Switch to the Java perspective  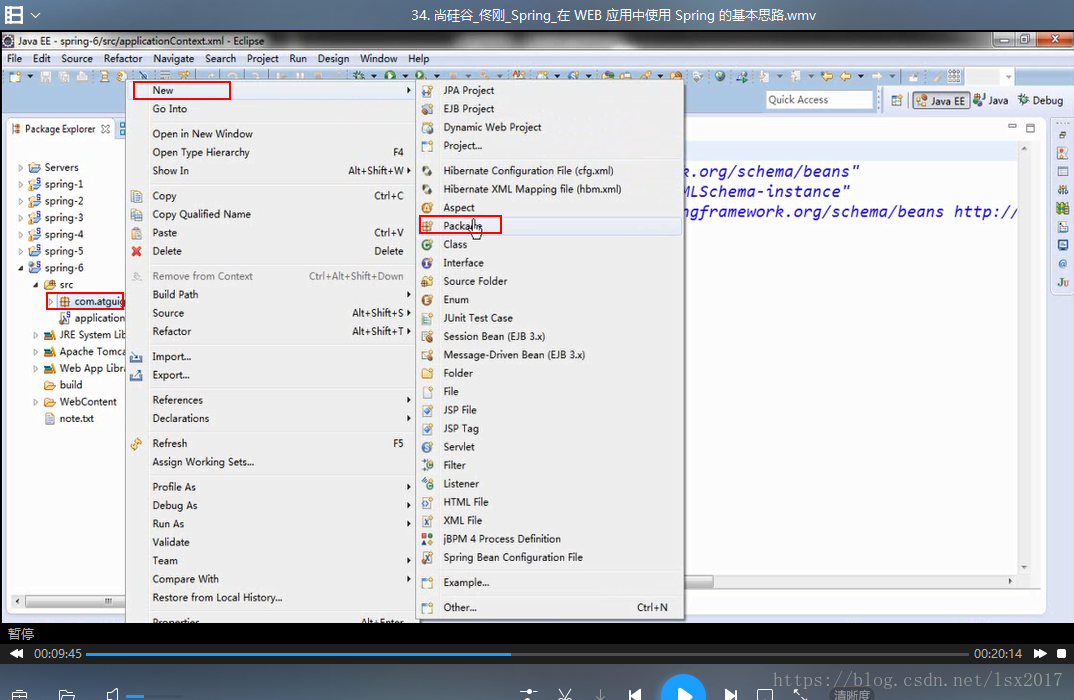(990, 100)
